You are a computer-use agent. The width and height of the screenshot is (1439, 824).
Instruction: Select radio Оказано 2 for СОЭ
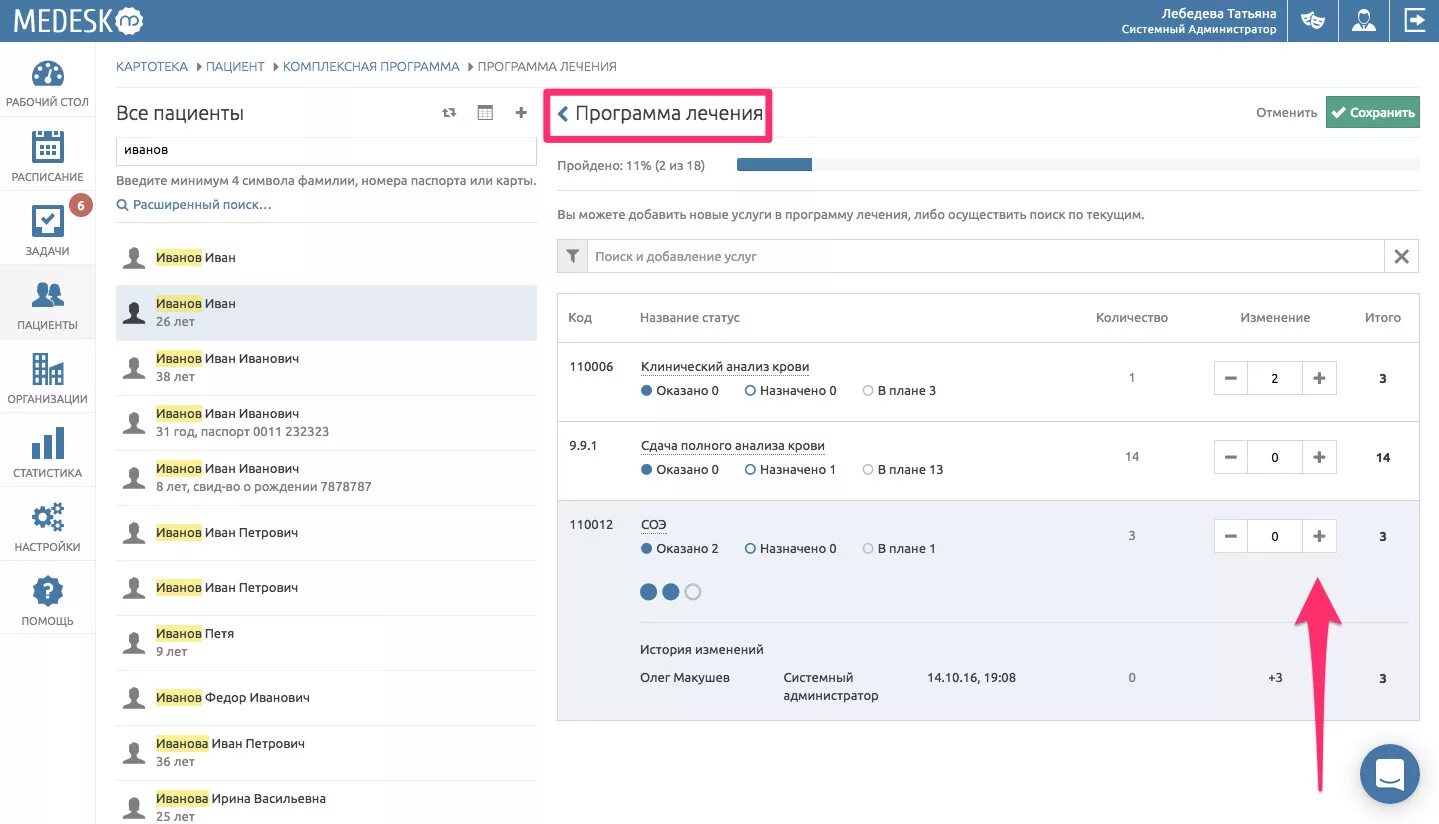(648, 548)
